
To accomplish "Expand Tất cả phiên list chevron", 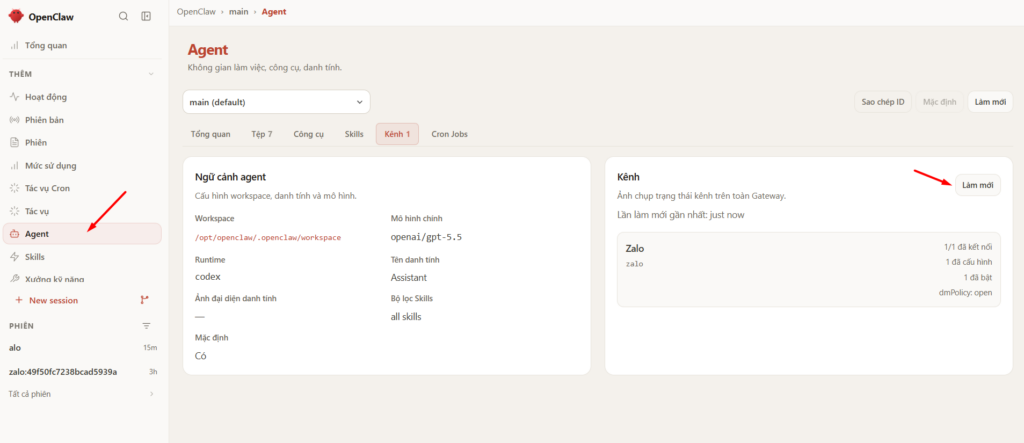I will coord(152,394).
